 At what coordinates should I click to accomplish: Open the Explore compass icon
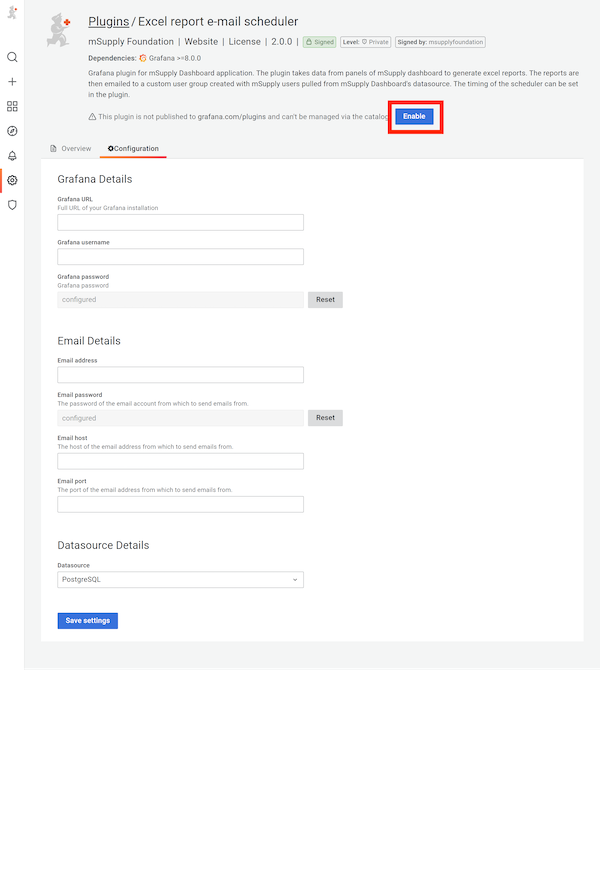pyautogui.click(x=12, y=131)
